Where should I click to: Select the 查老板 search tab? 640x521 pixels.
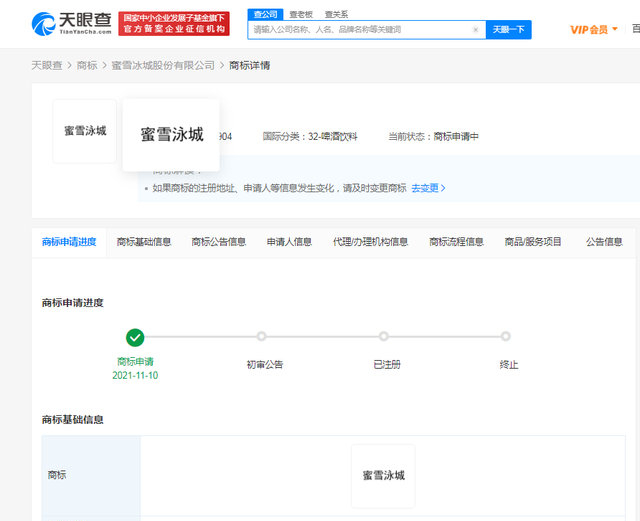301,15
